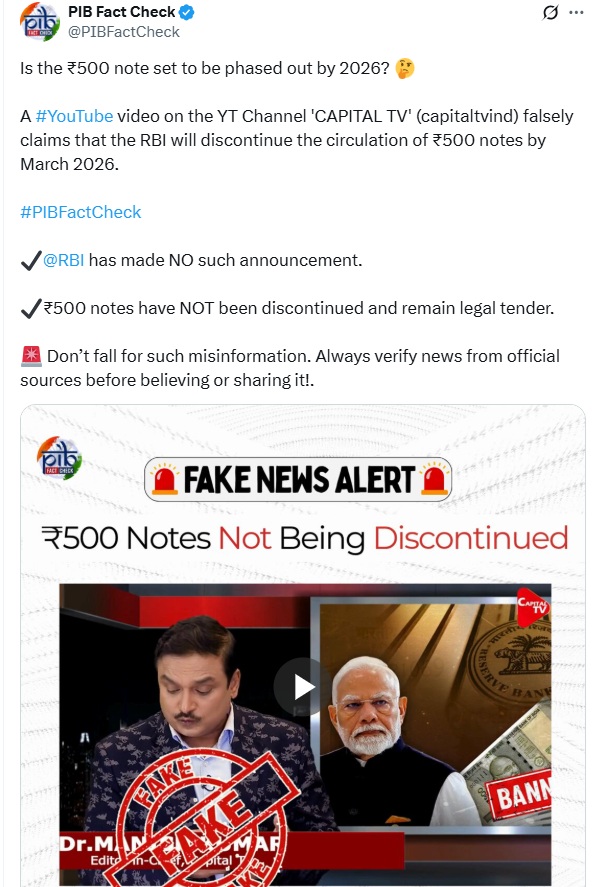The width and height of the screenshot is (602, 887).
Task: Click ₹500 Notes Not Being Discontinued headline
Action: [305, 538]
